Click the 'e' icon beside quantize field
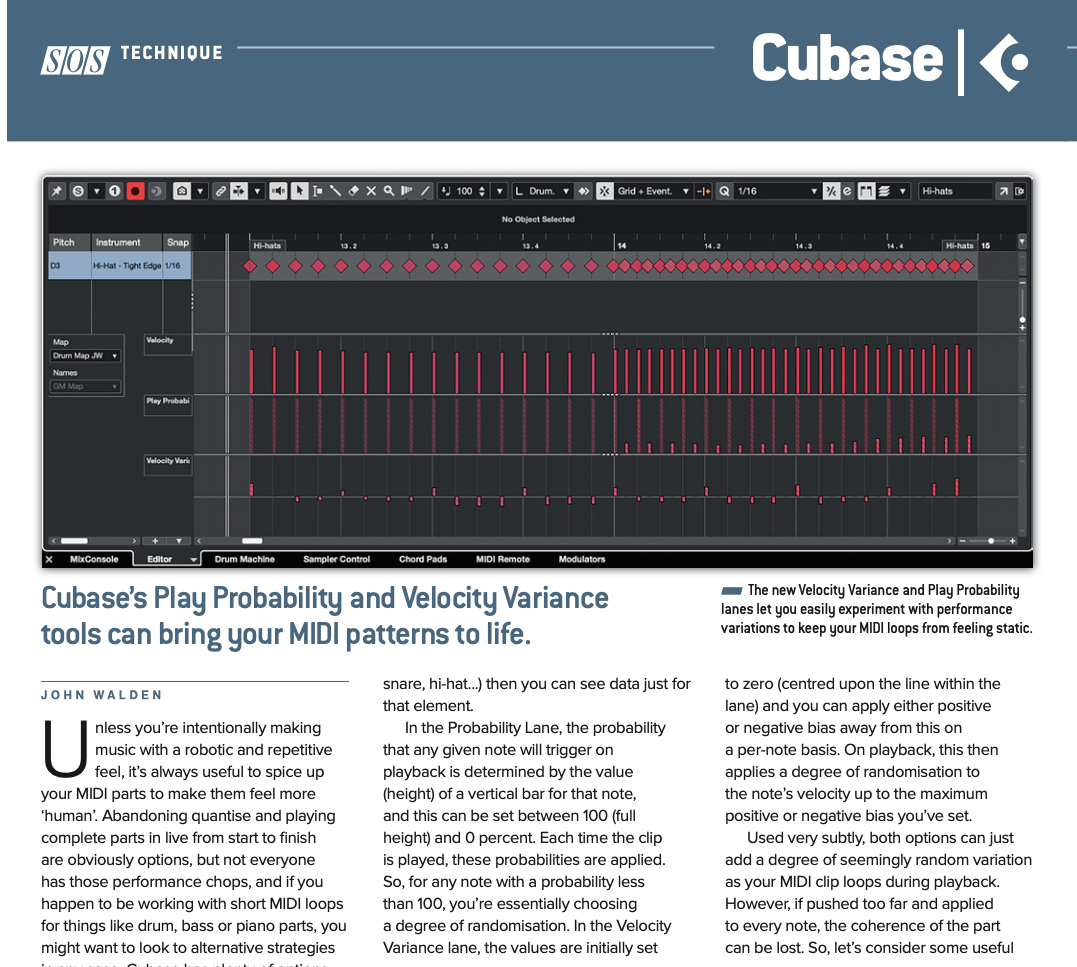Screen dimensions: 1077x967 pos(848,191)
